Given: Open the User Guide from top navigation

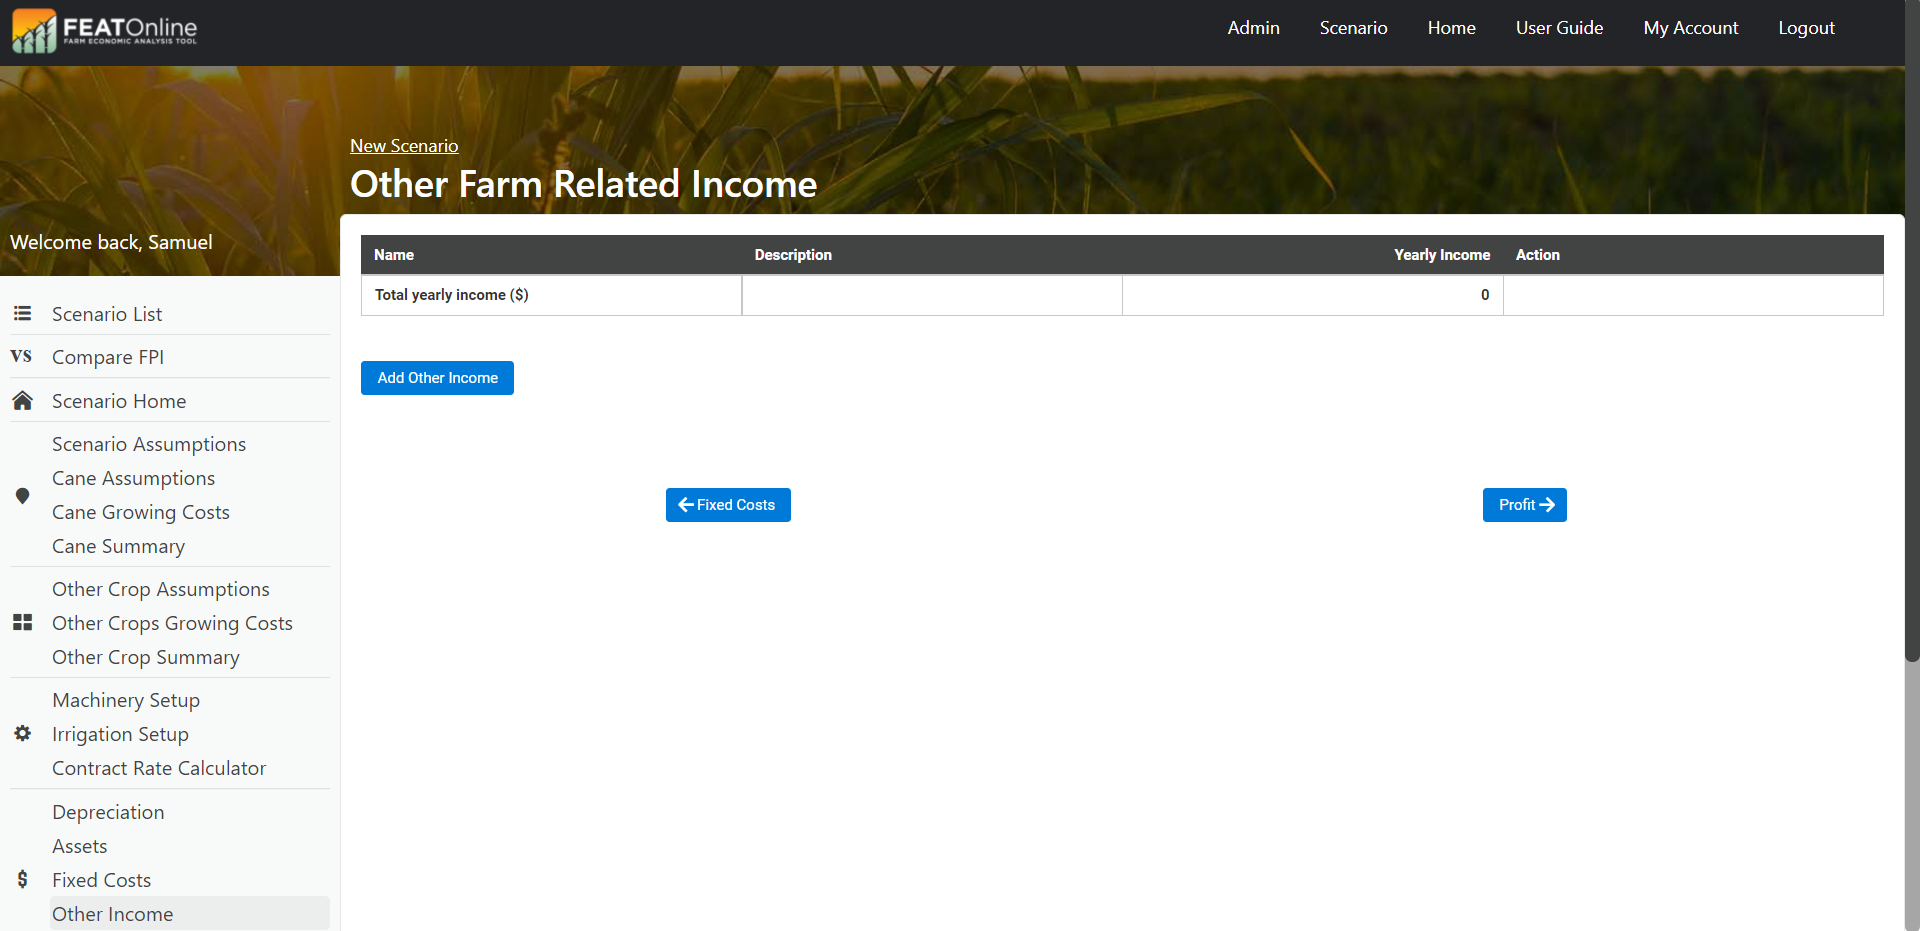Looking at the screenshot, I should (1559, 28).
